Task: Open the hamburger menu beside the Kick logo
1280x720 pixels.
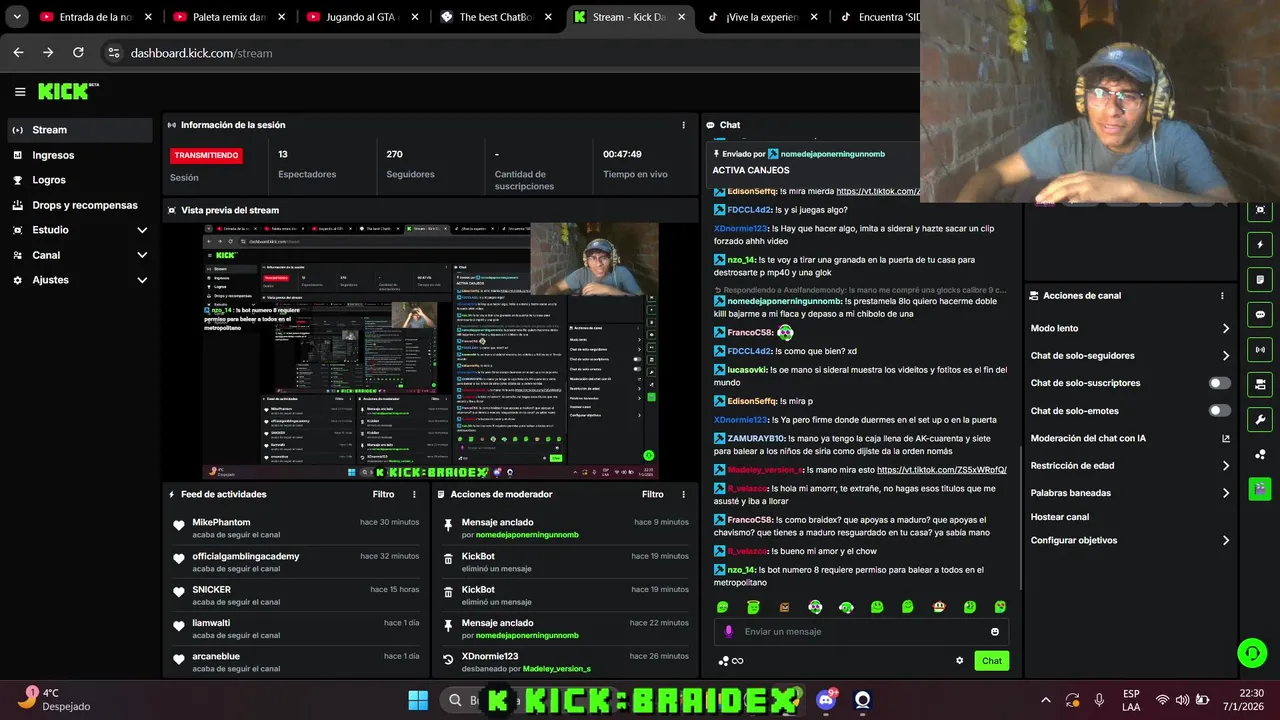Action: point(20,92)
